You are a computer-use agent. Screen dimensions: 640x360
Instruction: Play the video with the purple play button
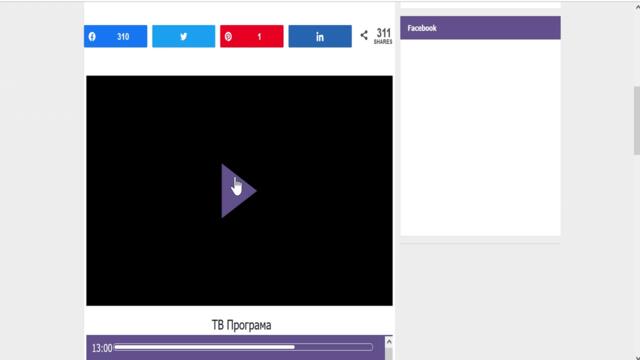tap(238, 191)
